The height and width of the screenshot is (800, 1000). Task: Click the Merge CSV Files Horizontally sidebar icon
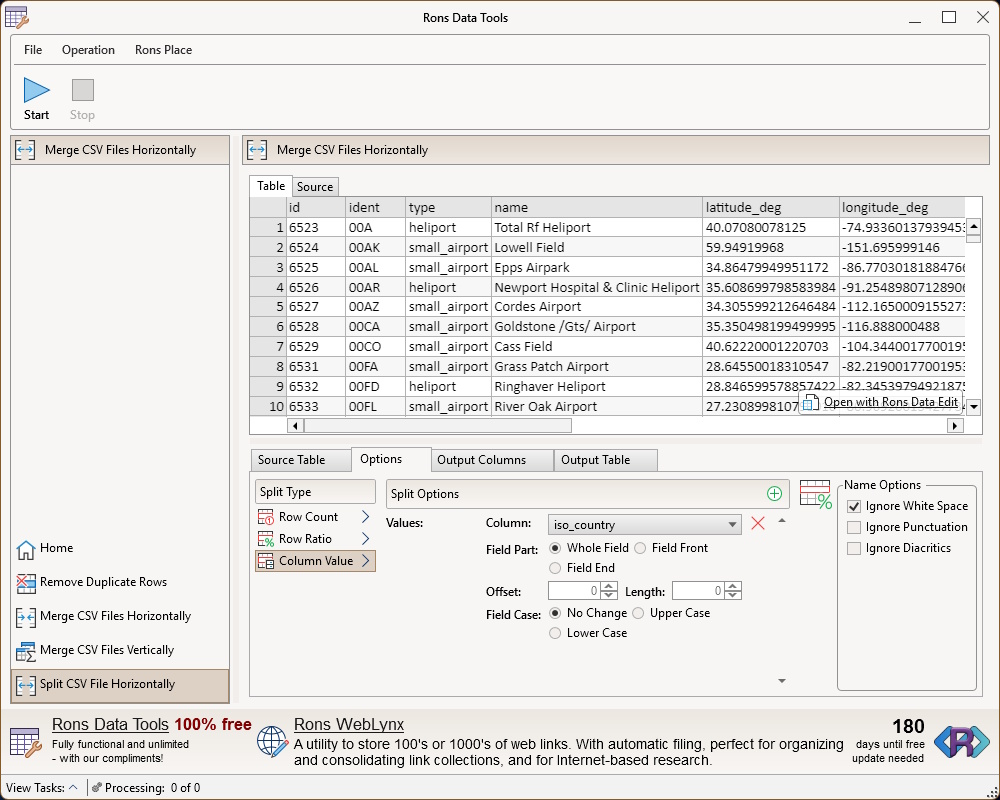(x=26, y=617)
